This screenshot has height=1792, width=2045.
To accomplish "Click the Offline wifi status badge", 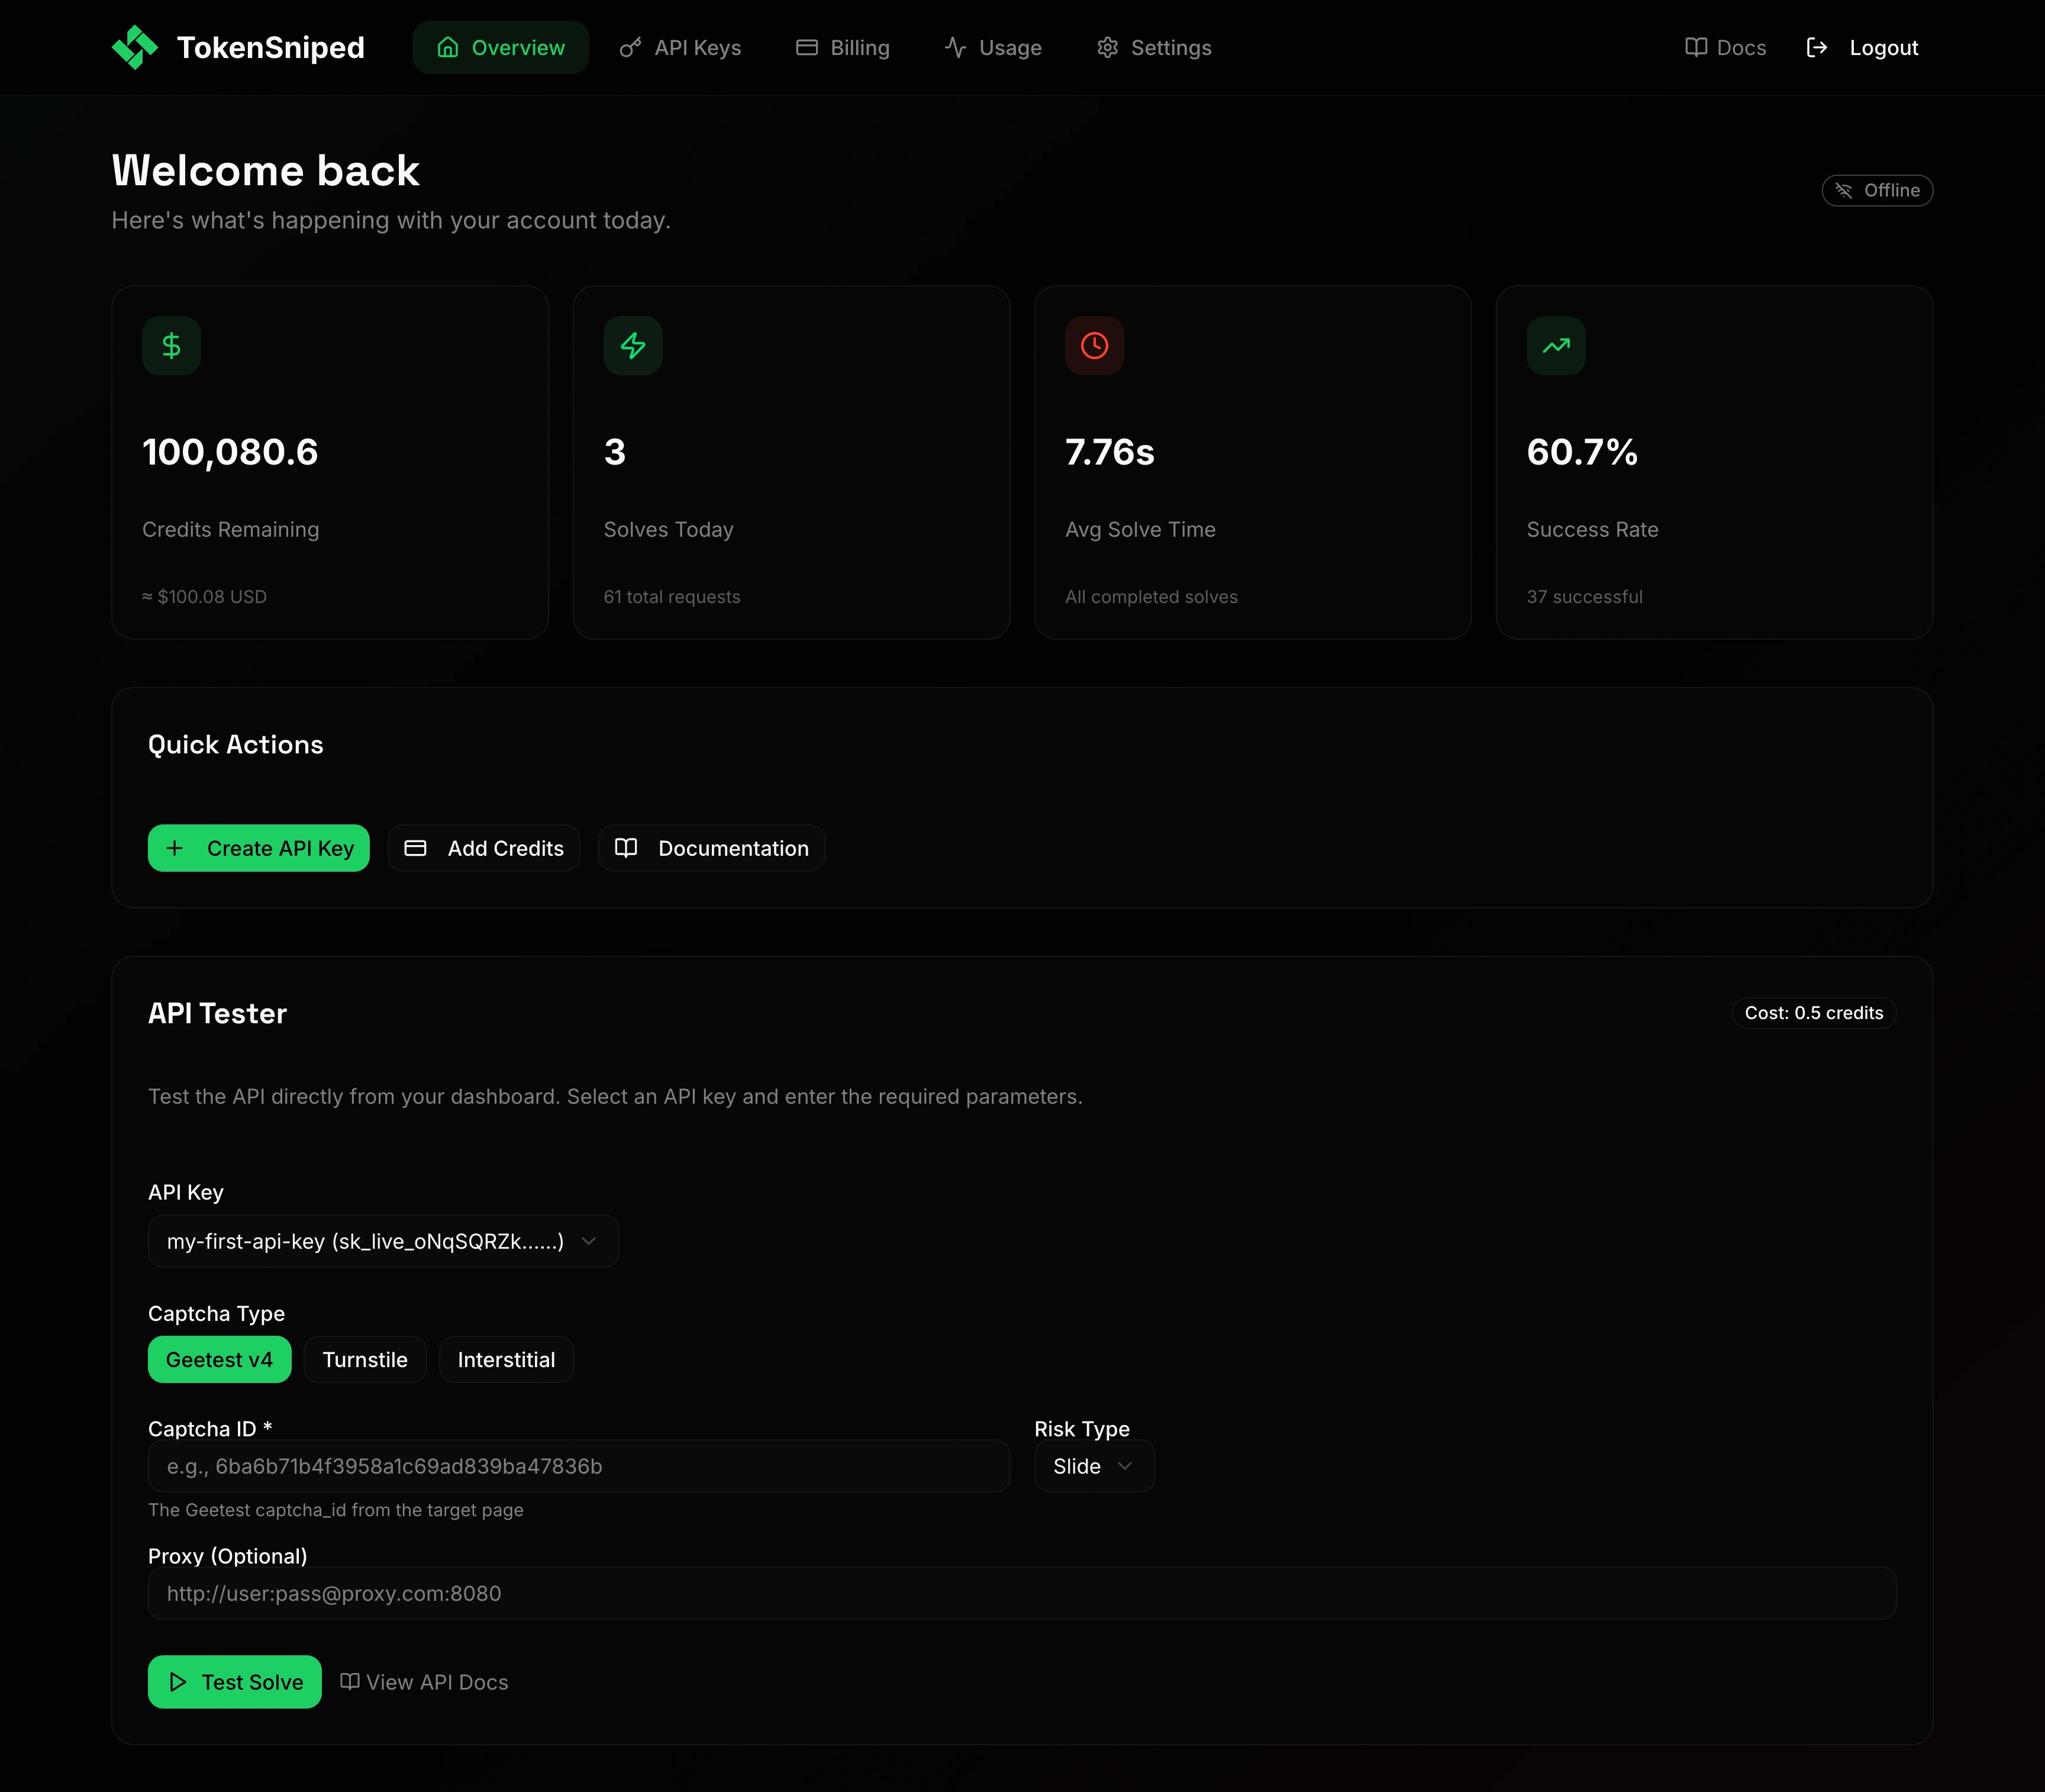I will [x=1876, y=190].
